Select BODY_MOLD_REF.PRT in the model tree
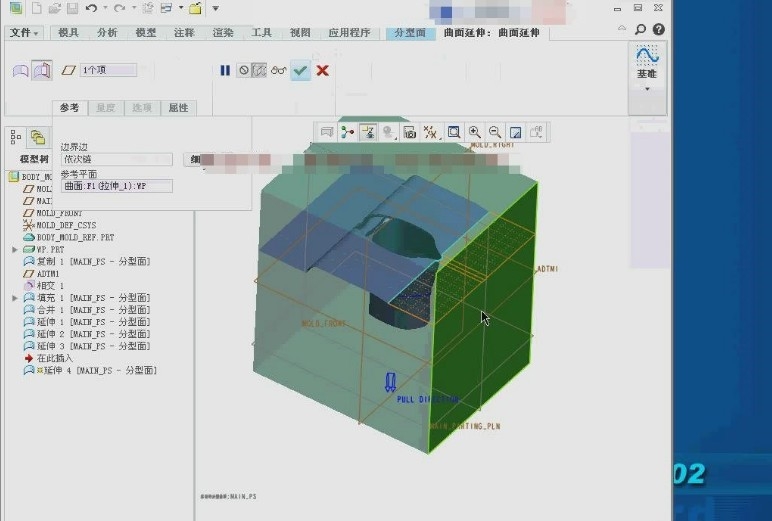Viewport: 772px width, 521px height. click(68, 237)
